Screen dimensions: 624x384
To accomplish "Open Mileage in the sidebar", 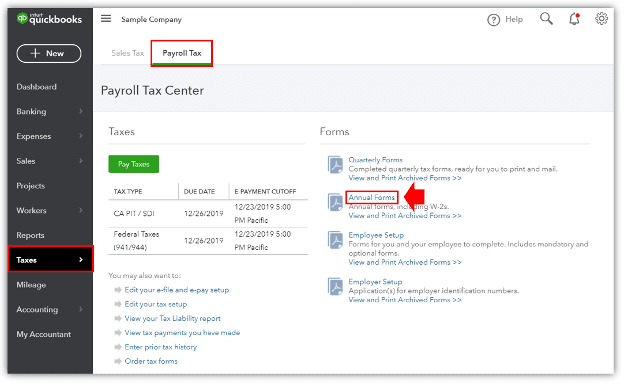I will (x=31, y=285).
